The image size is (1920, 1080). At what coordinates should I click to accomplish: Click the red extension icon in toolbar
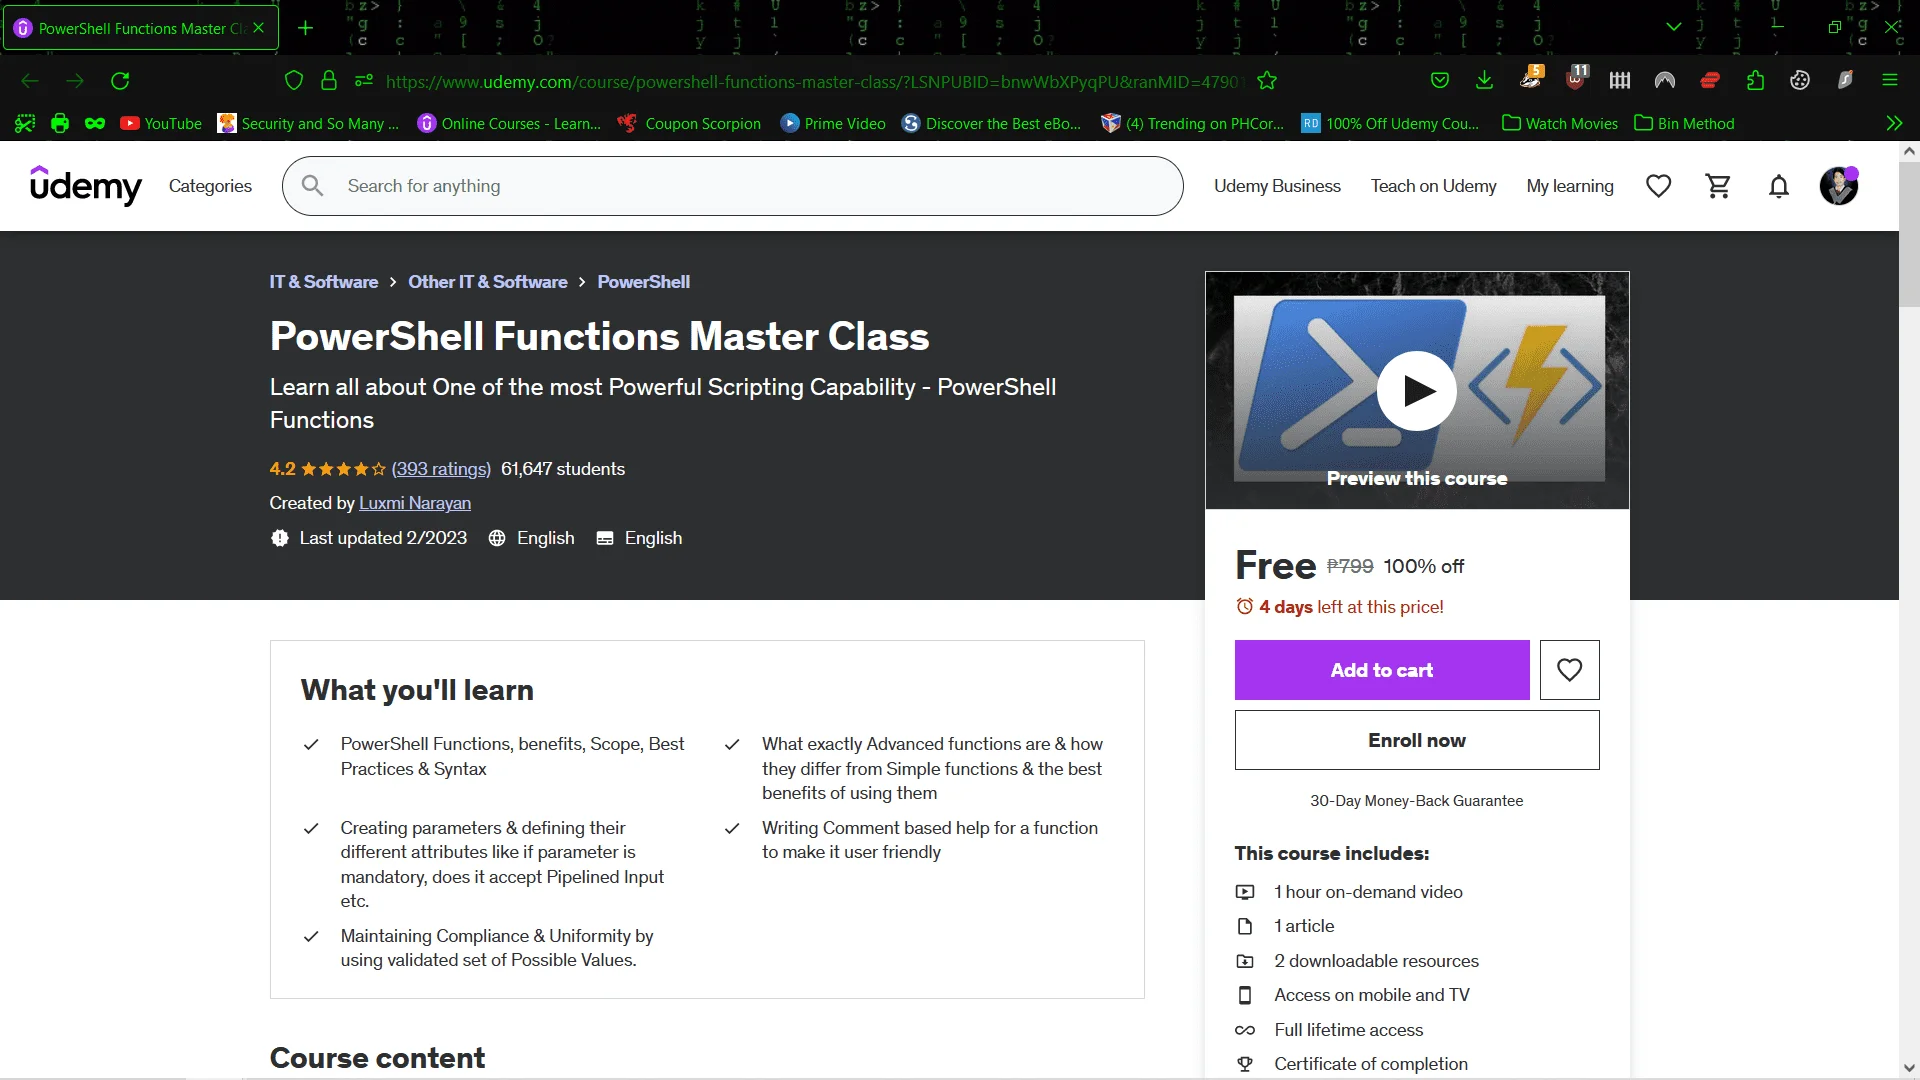coord(1710,81)
